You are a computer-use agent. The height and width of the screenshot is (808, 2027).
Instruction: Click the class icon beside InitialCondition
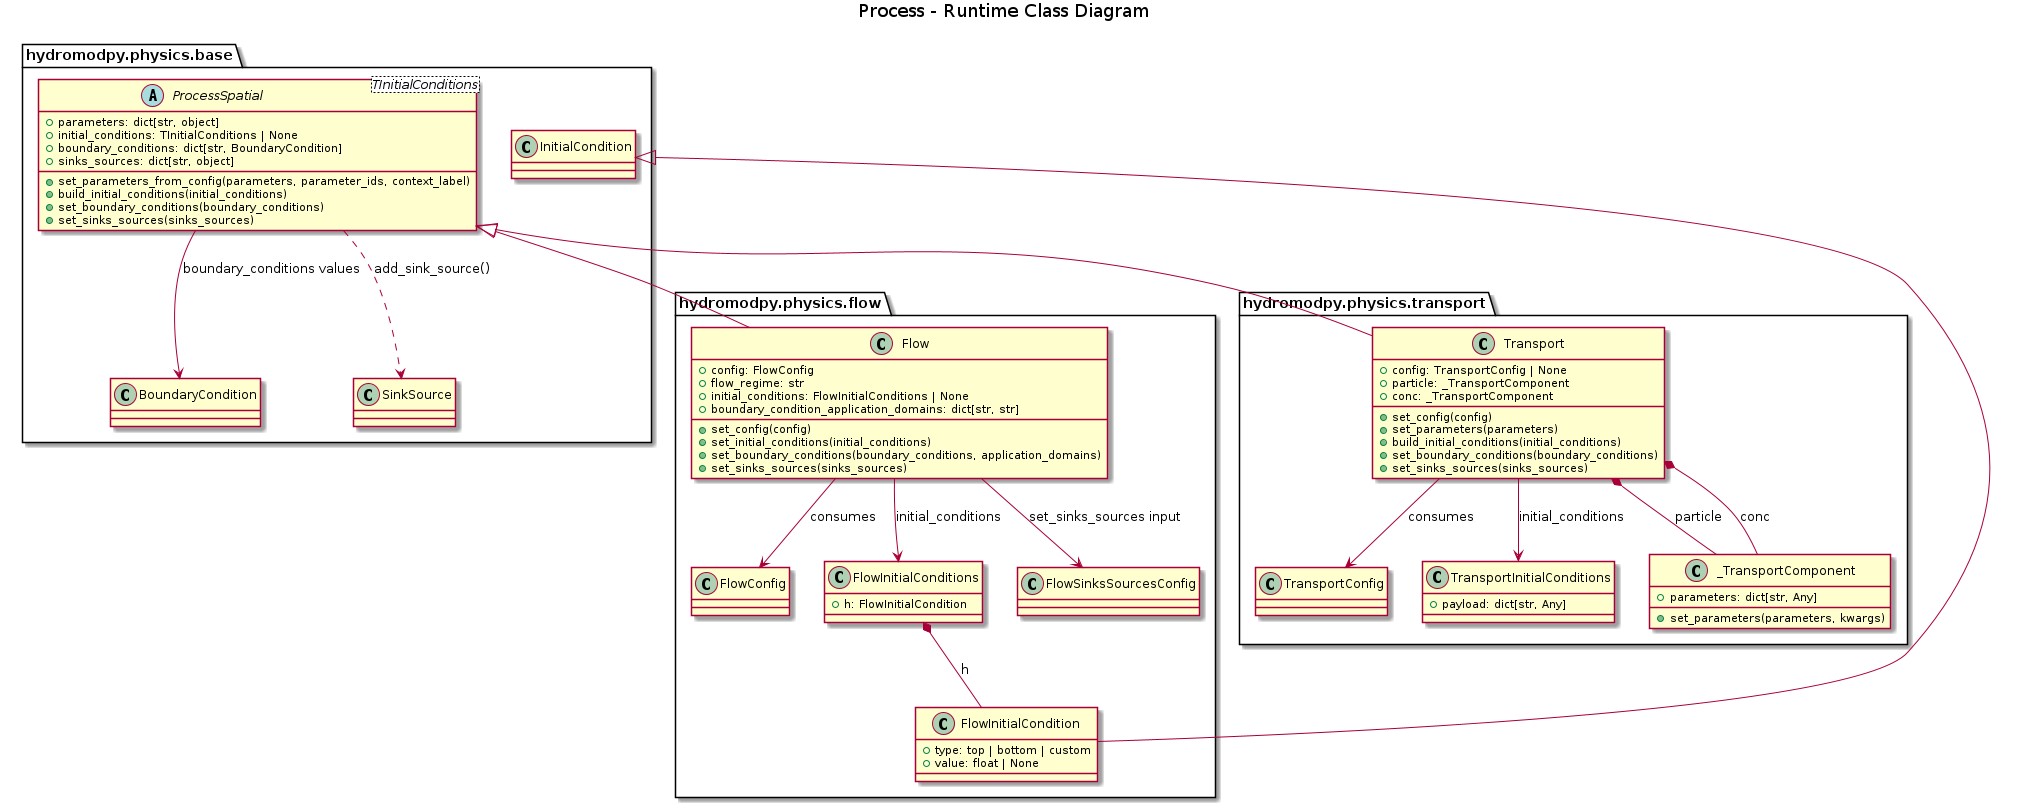coord(527,147)
